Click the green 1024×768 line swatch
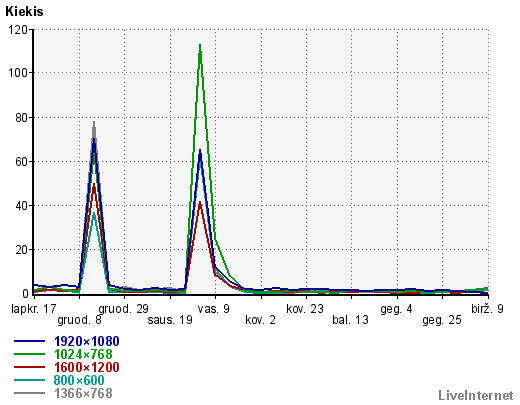 29,354
